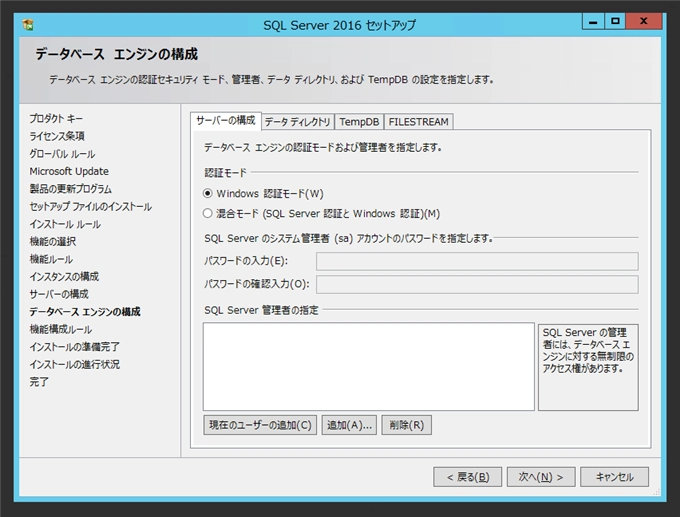Click 完了 step in sidebar
This screenshot has width=680, height=517.
(x=39, y=382)
